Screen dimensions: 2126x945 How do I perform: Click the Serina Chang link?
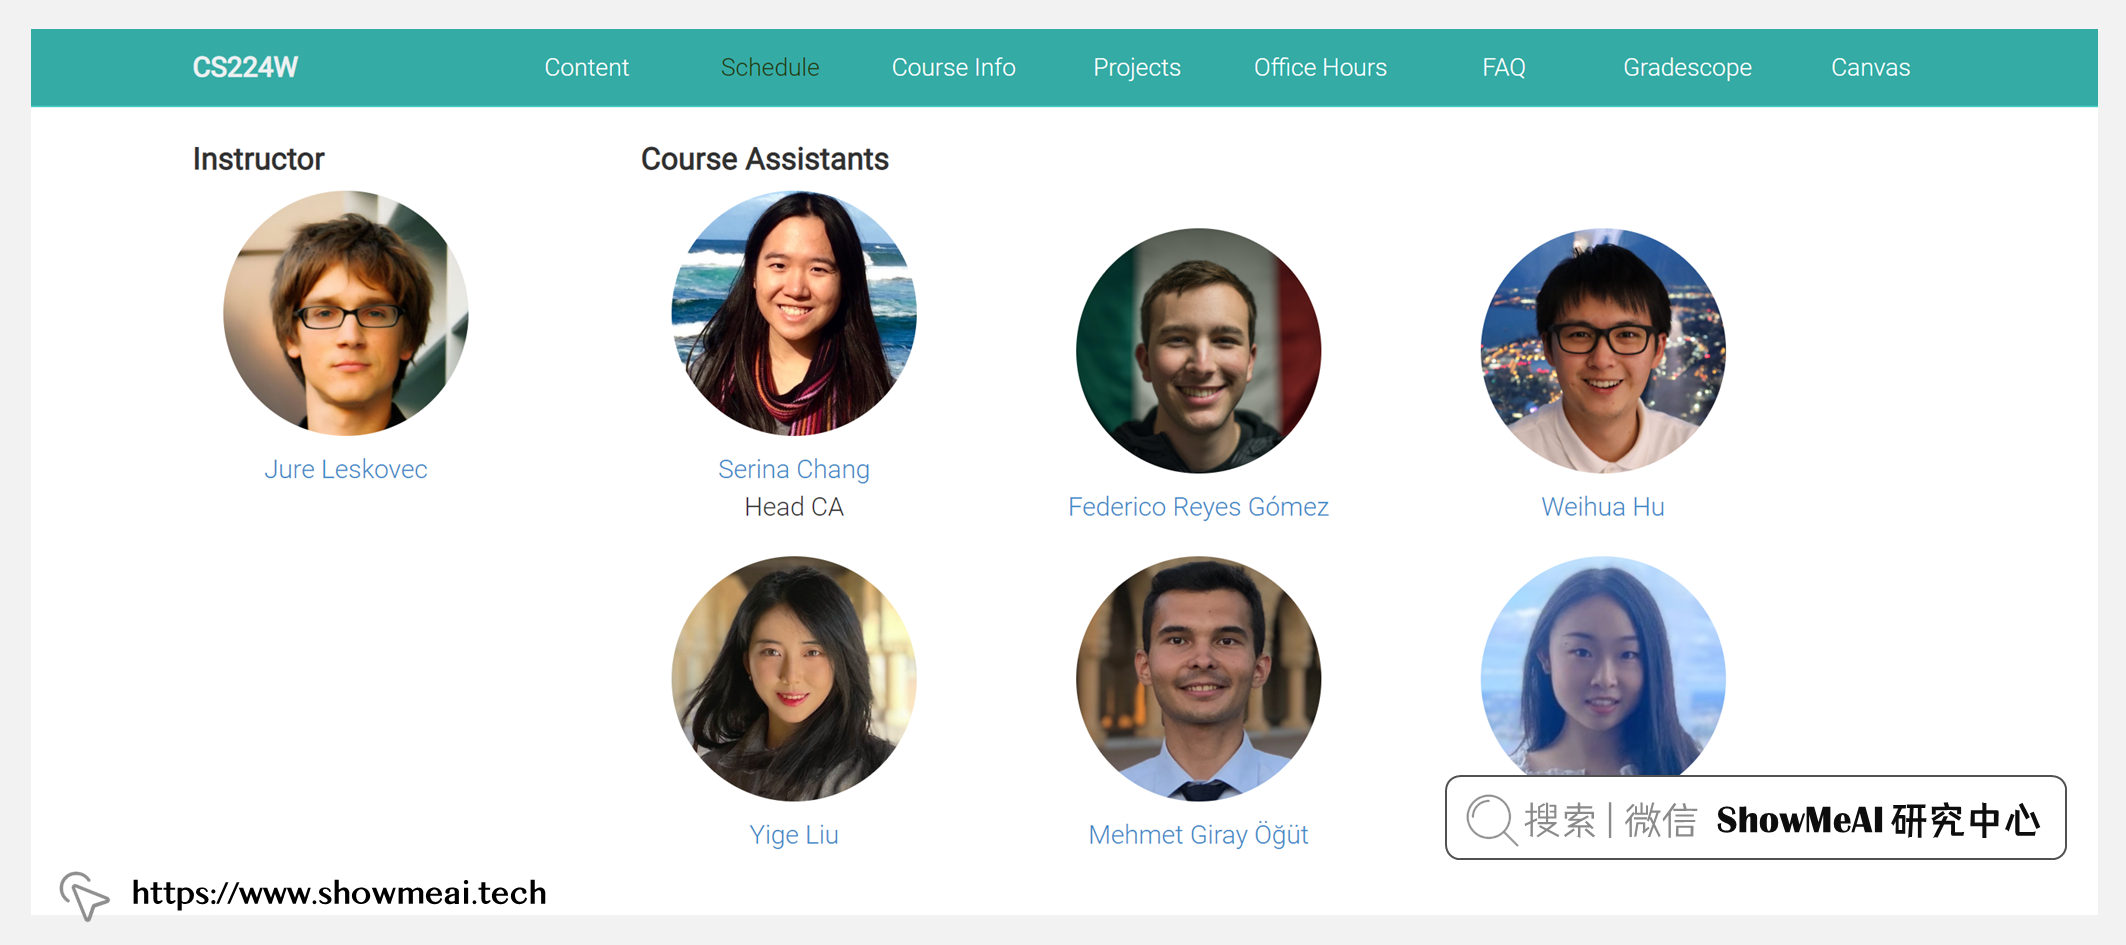[x=794, y=468]
